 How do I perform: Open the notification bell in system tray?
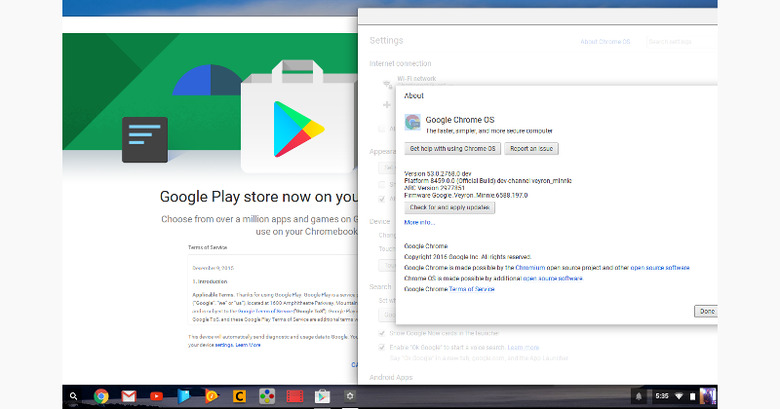coord(639,396)
